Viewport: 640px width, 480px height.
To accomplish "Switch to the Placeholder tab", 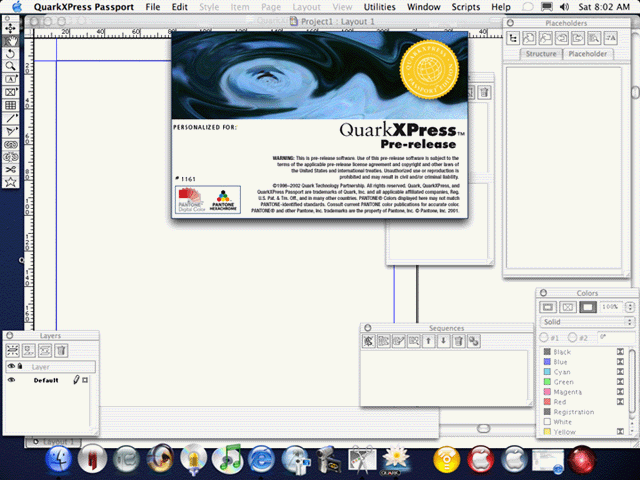I will [588, 54].
